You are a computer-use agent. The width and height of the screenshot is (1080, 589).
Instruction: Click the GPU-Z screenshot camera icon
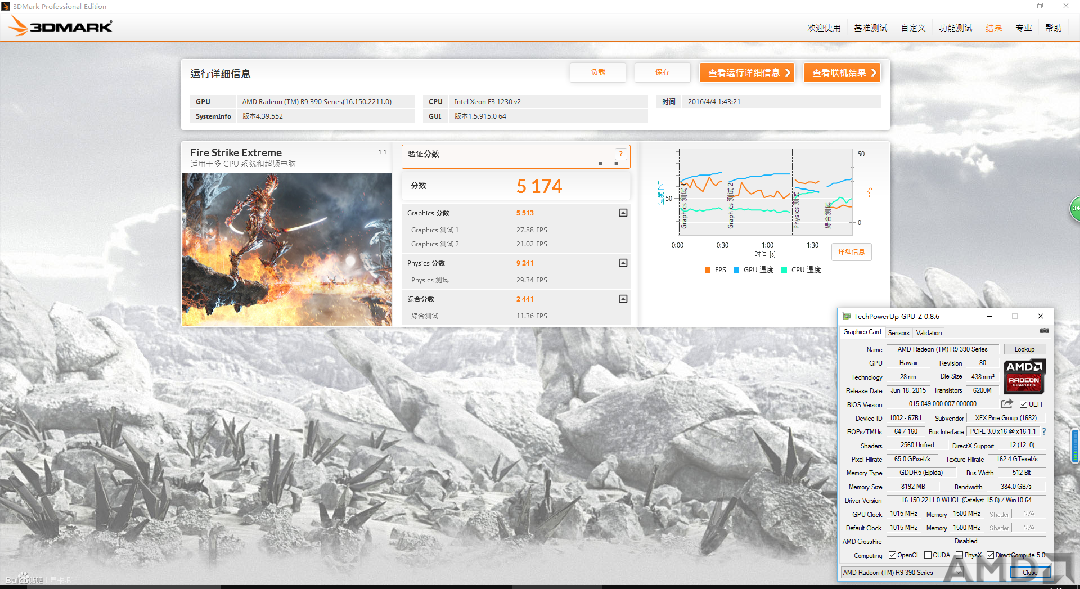(x=1044, y=331)
